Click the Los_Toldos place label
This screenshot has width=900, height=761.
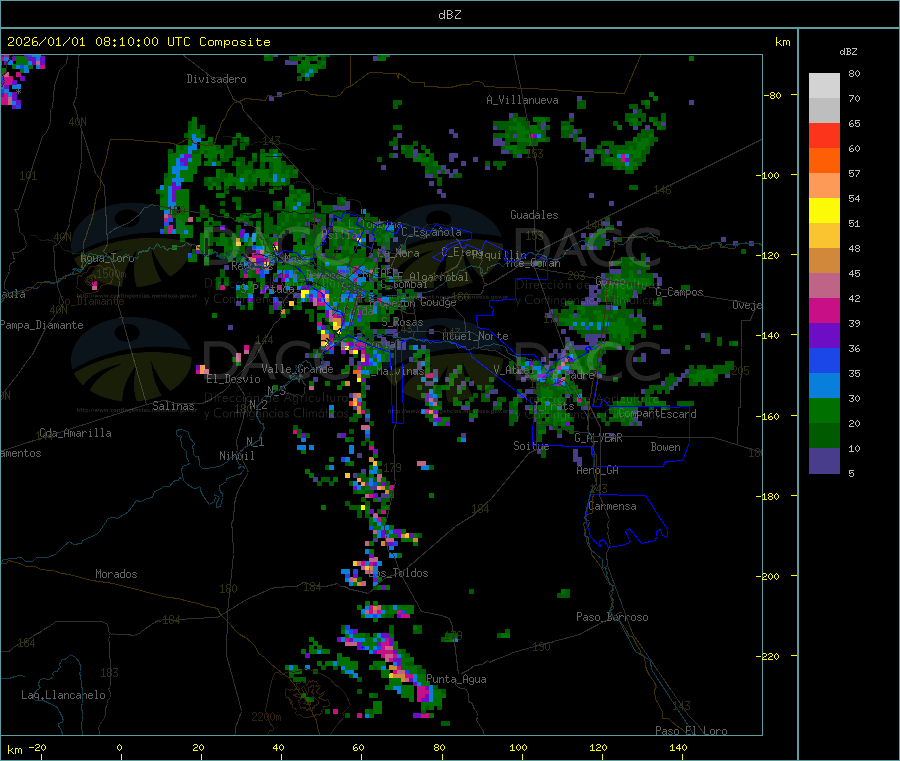point(399,573)
